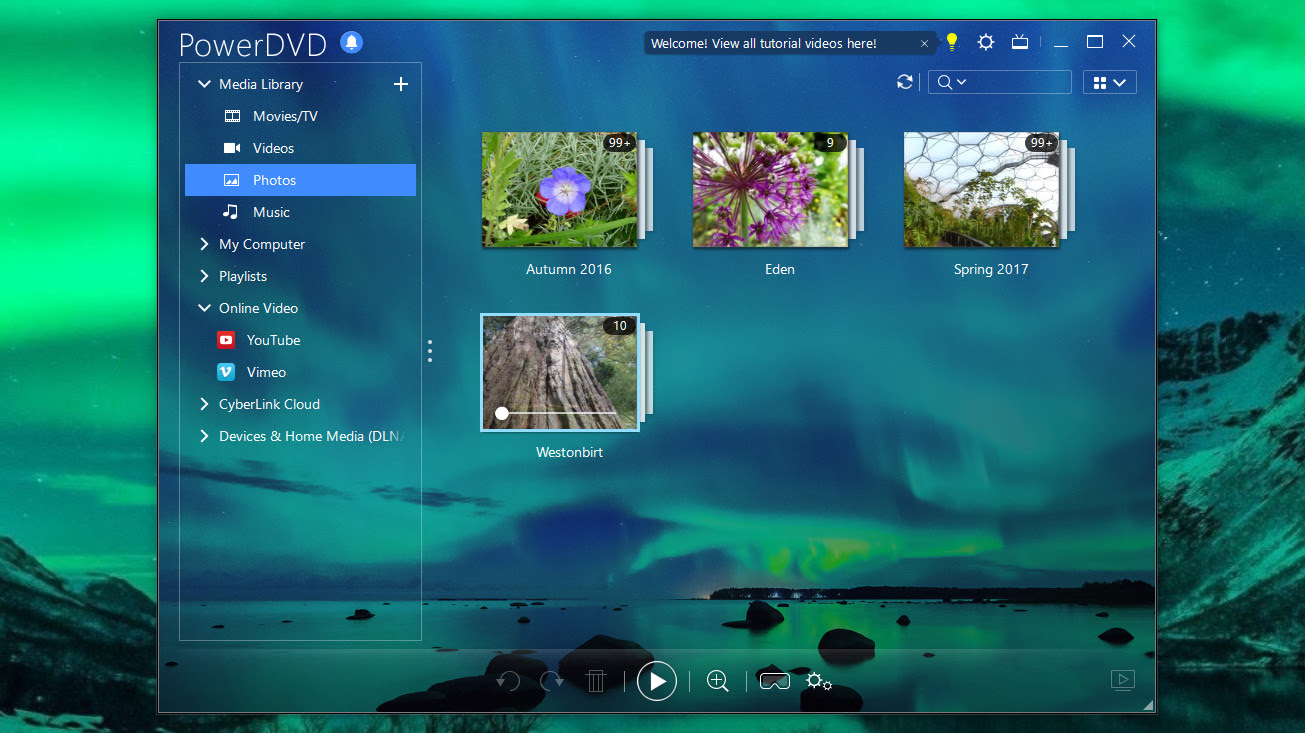Open the Spring 2017 album thumbnail

[982, 190]
